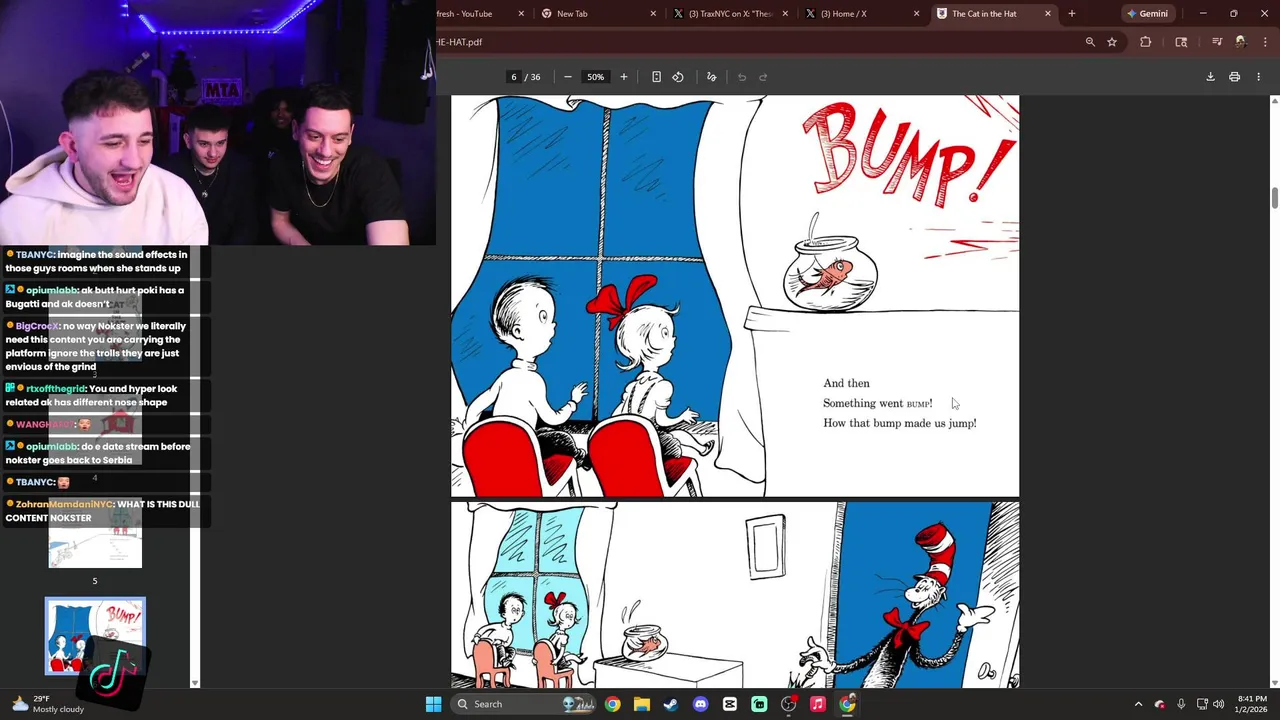Screen dimensions: 1280x720
Task: Open first Chrome icon in taskbar
Action: pos(612,704)
